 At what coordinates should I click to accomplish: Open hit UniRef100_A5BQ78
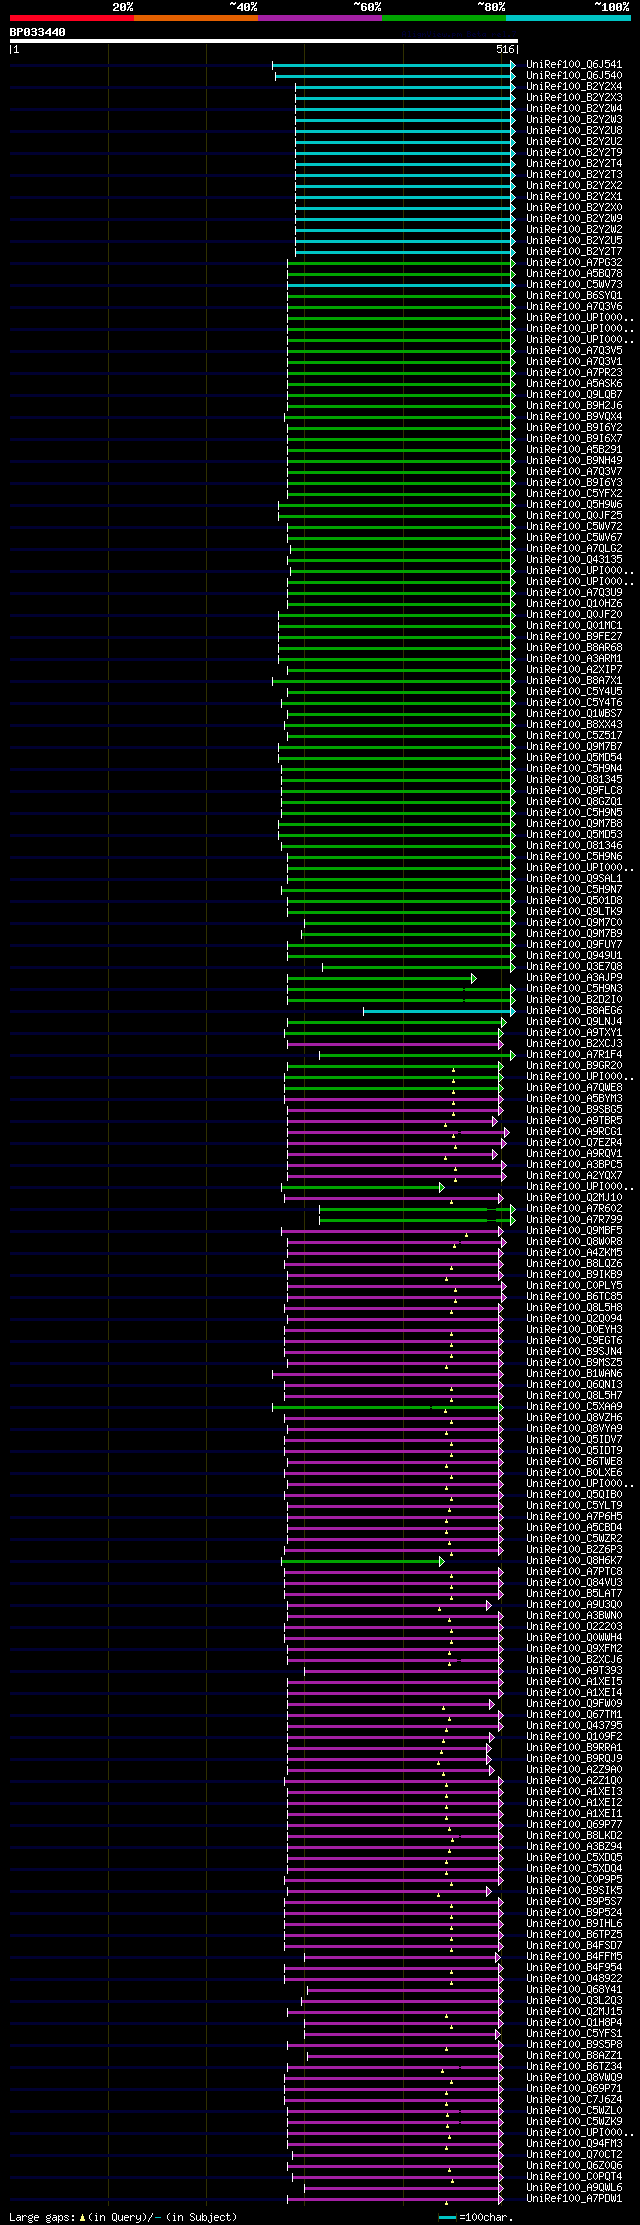pos(574,273)
